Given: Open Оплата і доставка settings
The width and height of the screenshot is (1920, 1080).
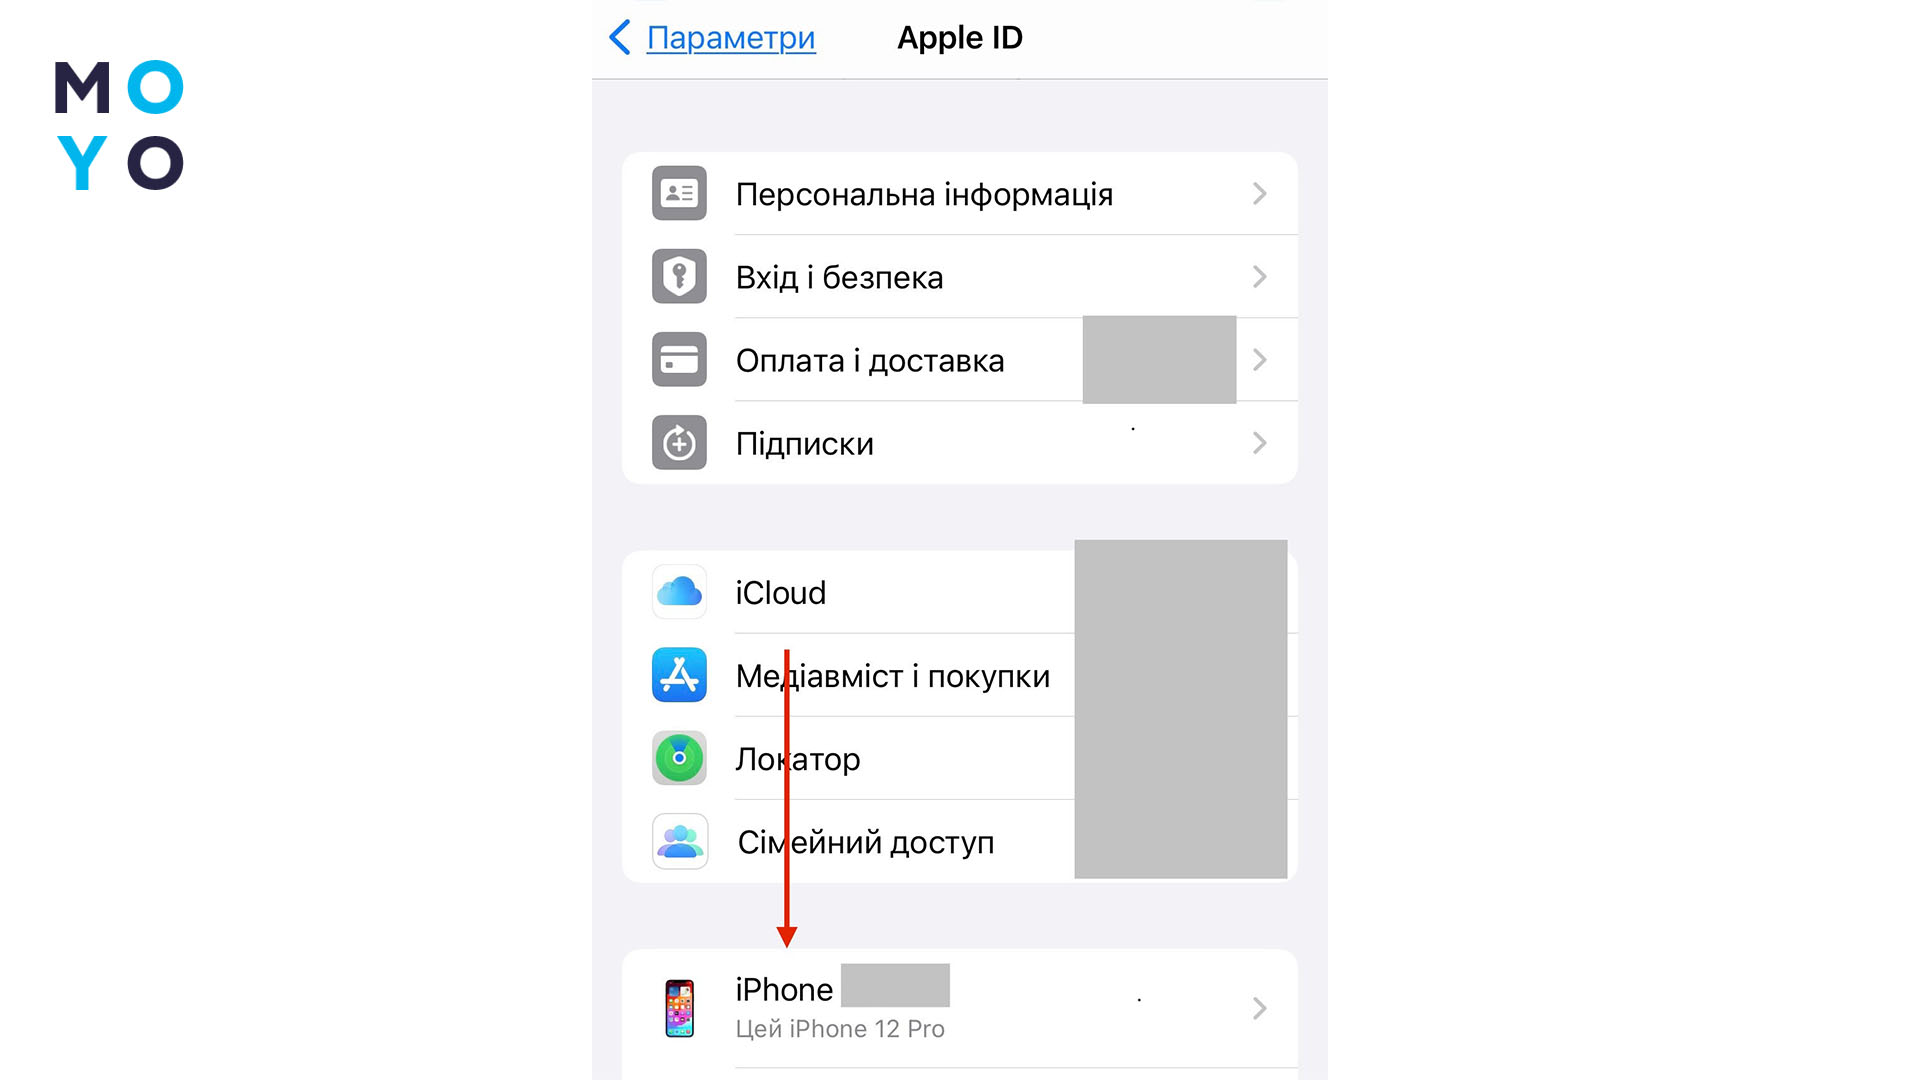Looking at the screenshot, I should tap(959, 360).
